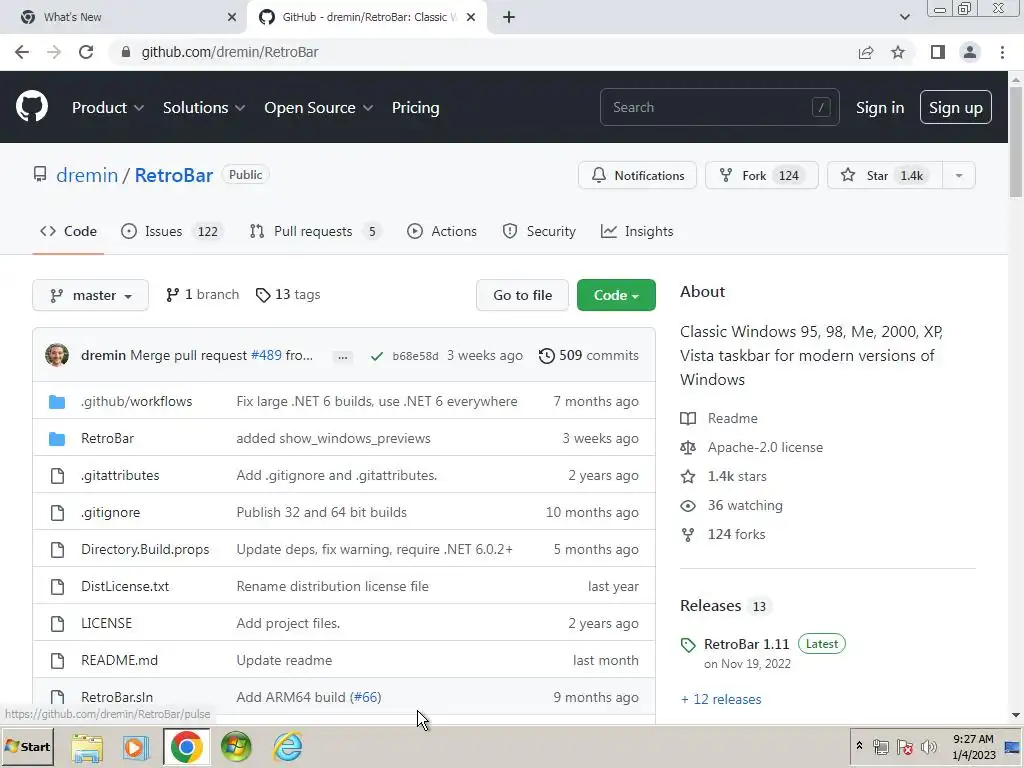Viewport: 1024px width, 768px height.
Task: Go back using browser back arrow
Action: (x=22, y=52)
